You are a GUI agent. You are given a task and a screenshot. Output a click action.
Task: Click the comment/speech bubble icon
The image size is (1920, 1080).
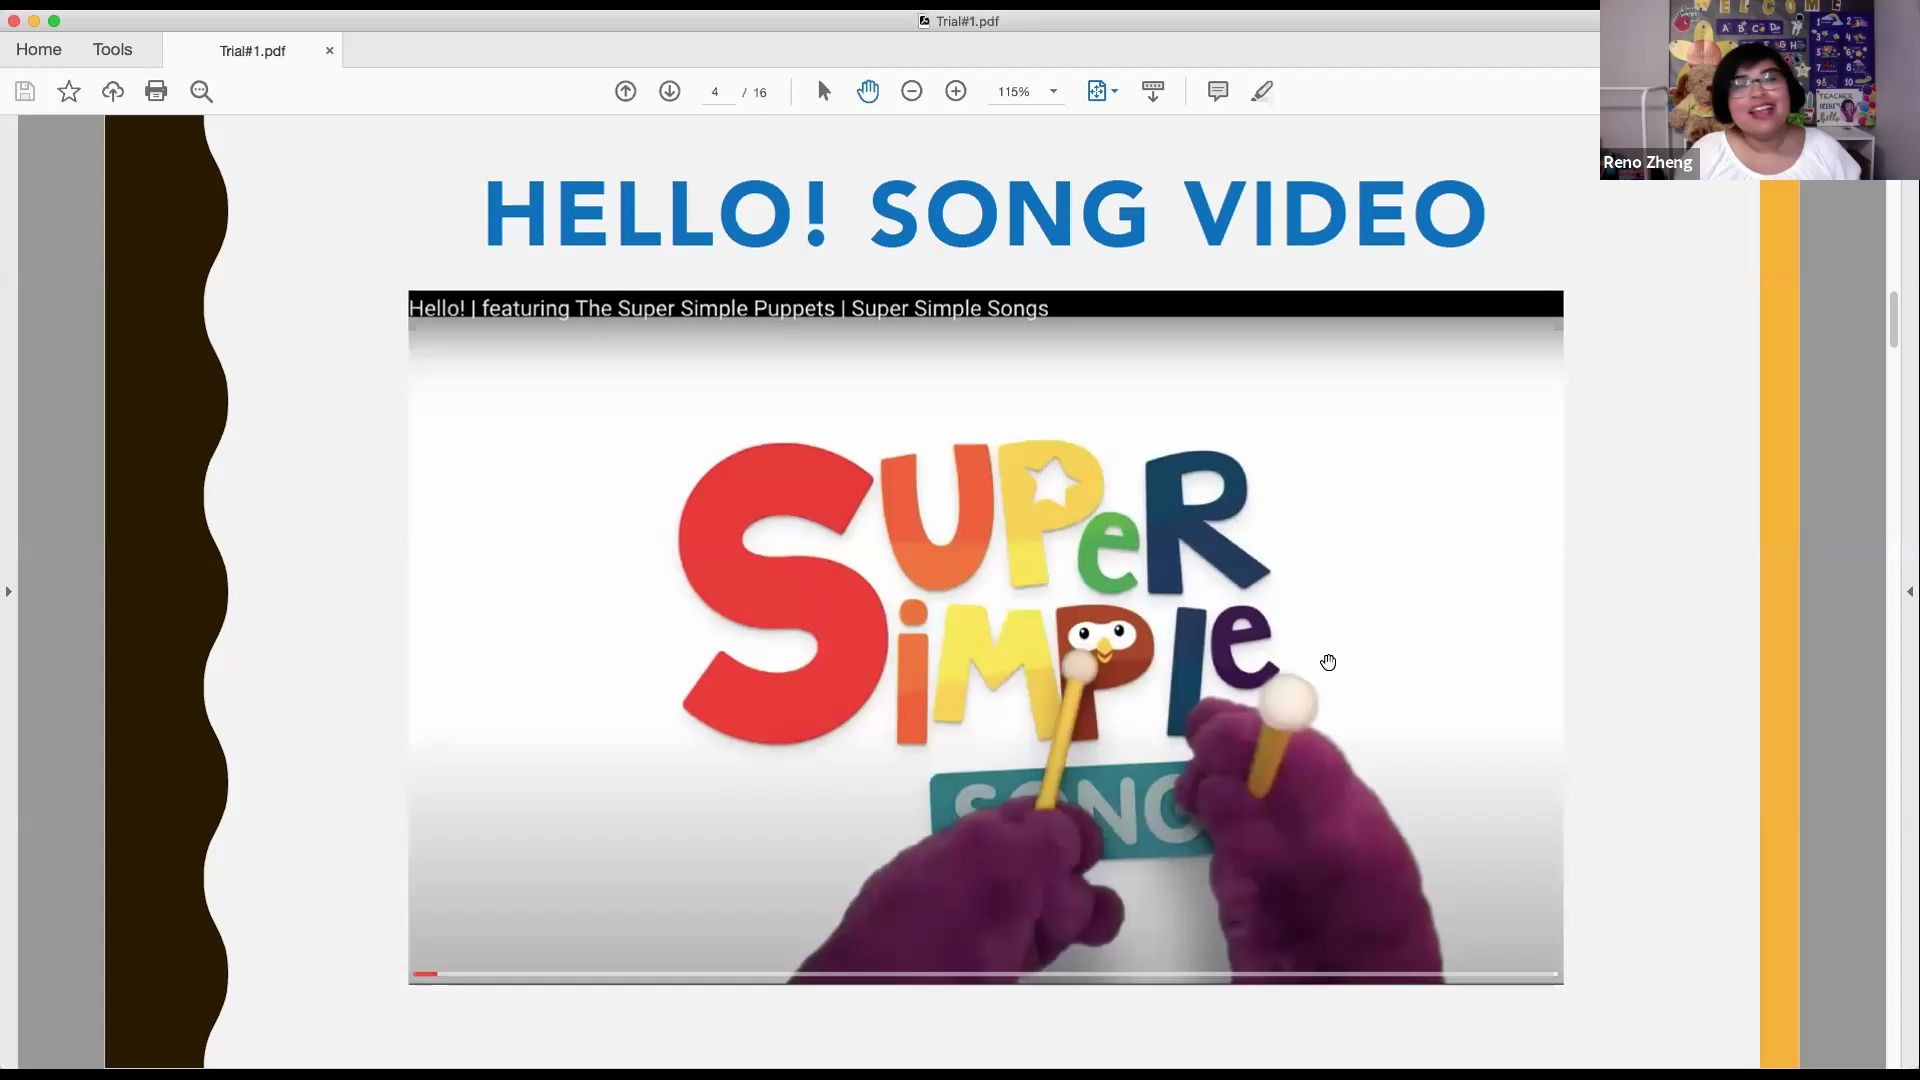click(x=1216, y=90)
